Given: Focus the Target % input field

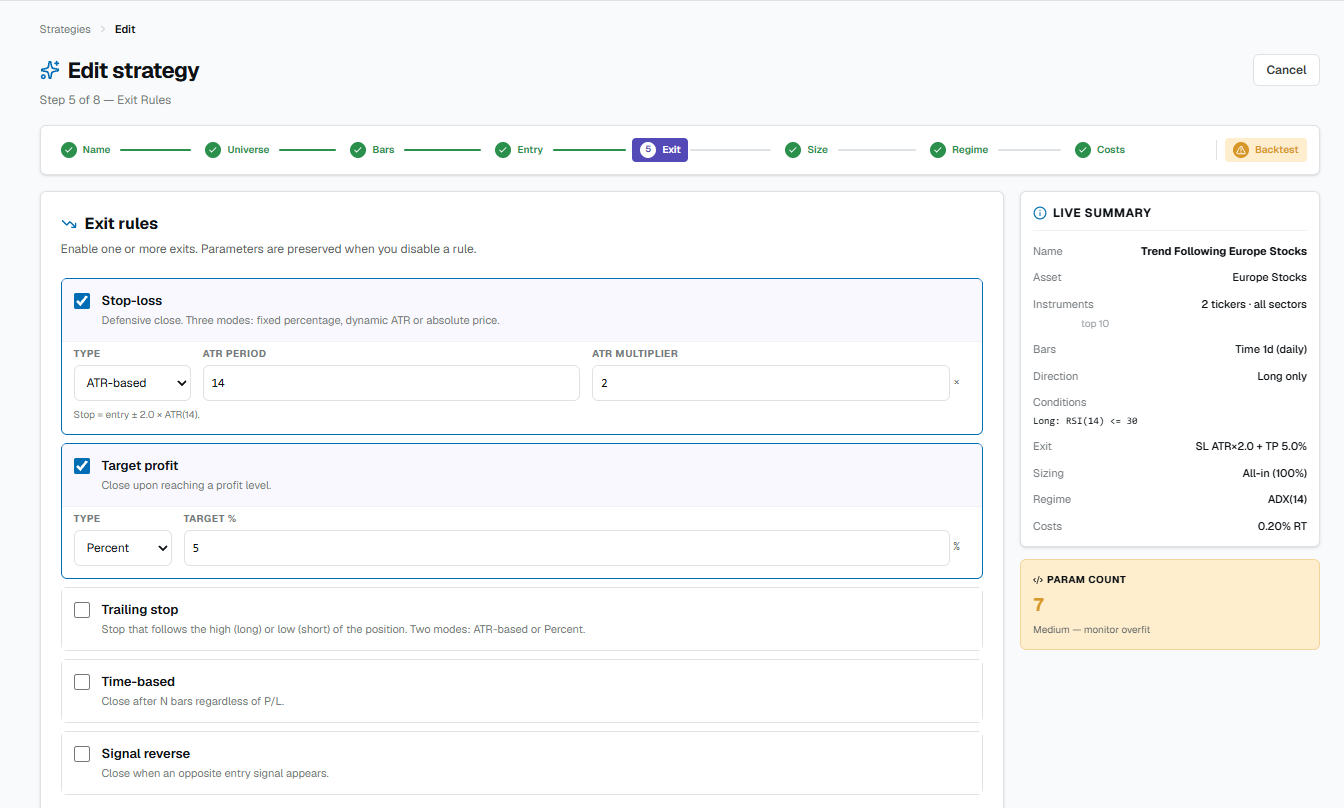Looking at the screenshot, I should (567, 548).
